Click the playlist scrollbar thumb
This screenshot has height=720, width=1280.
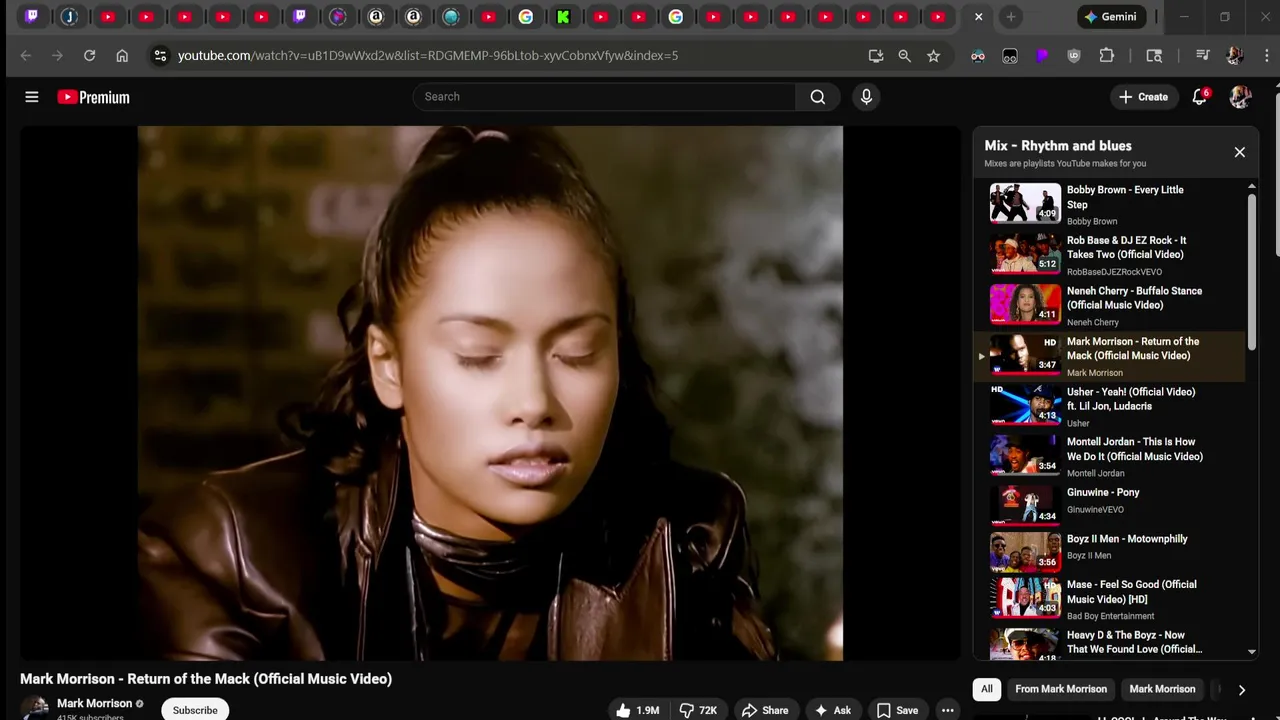1252,271
